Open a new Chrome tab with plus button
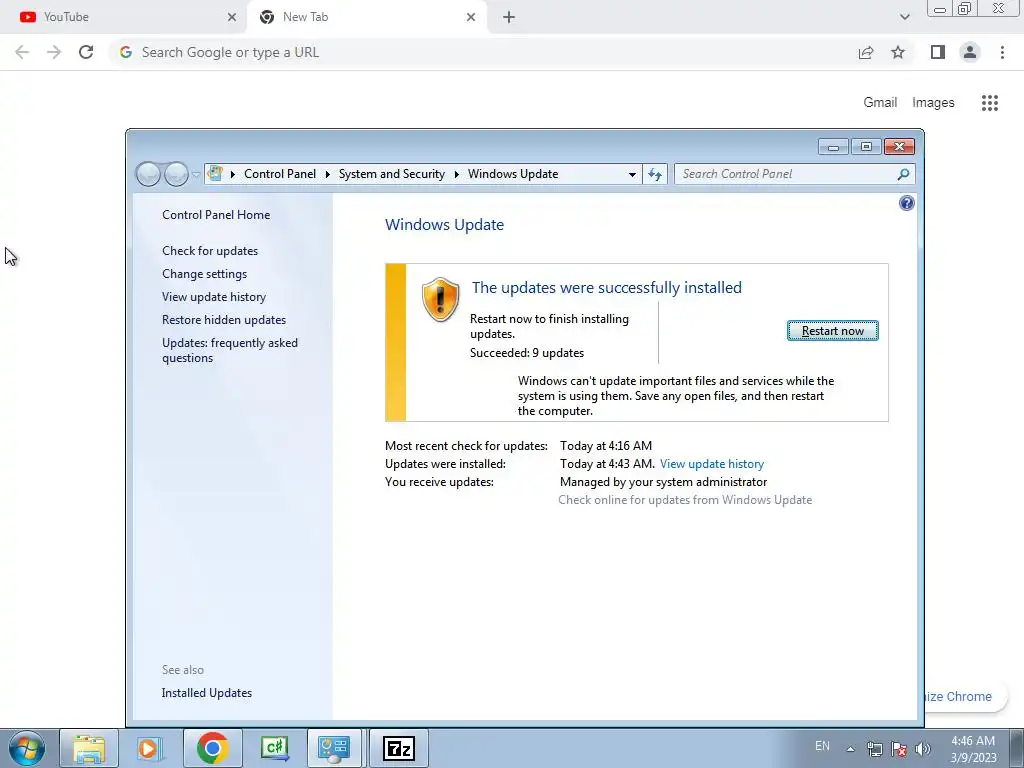 click(x=509, y=17)
